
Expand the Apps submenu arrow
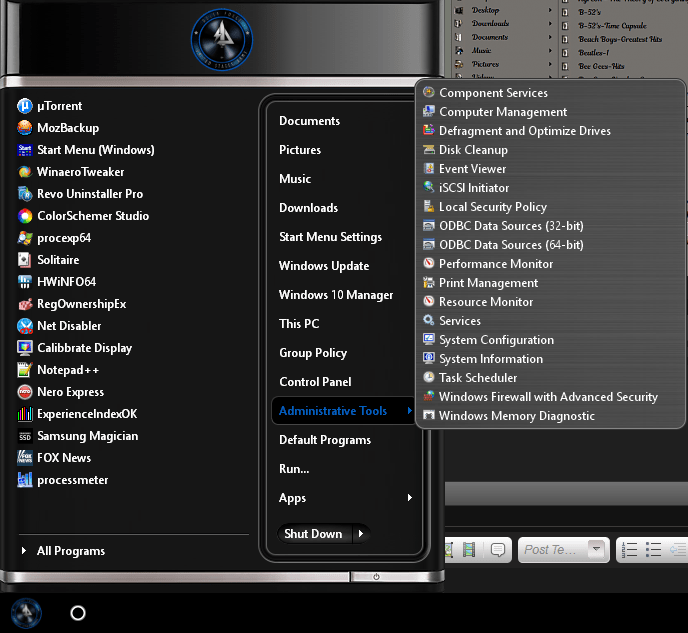click(x=409, y=497)
